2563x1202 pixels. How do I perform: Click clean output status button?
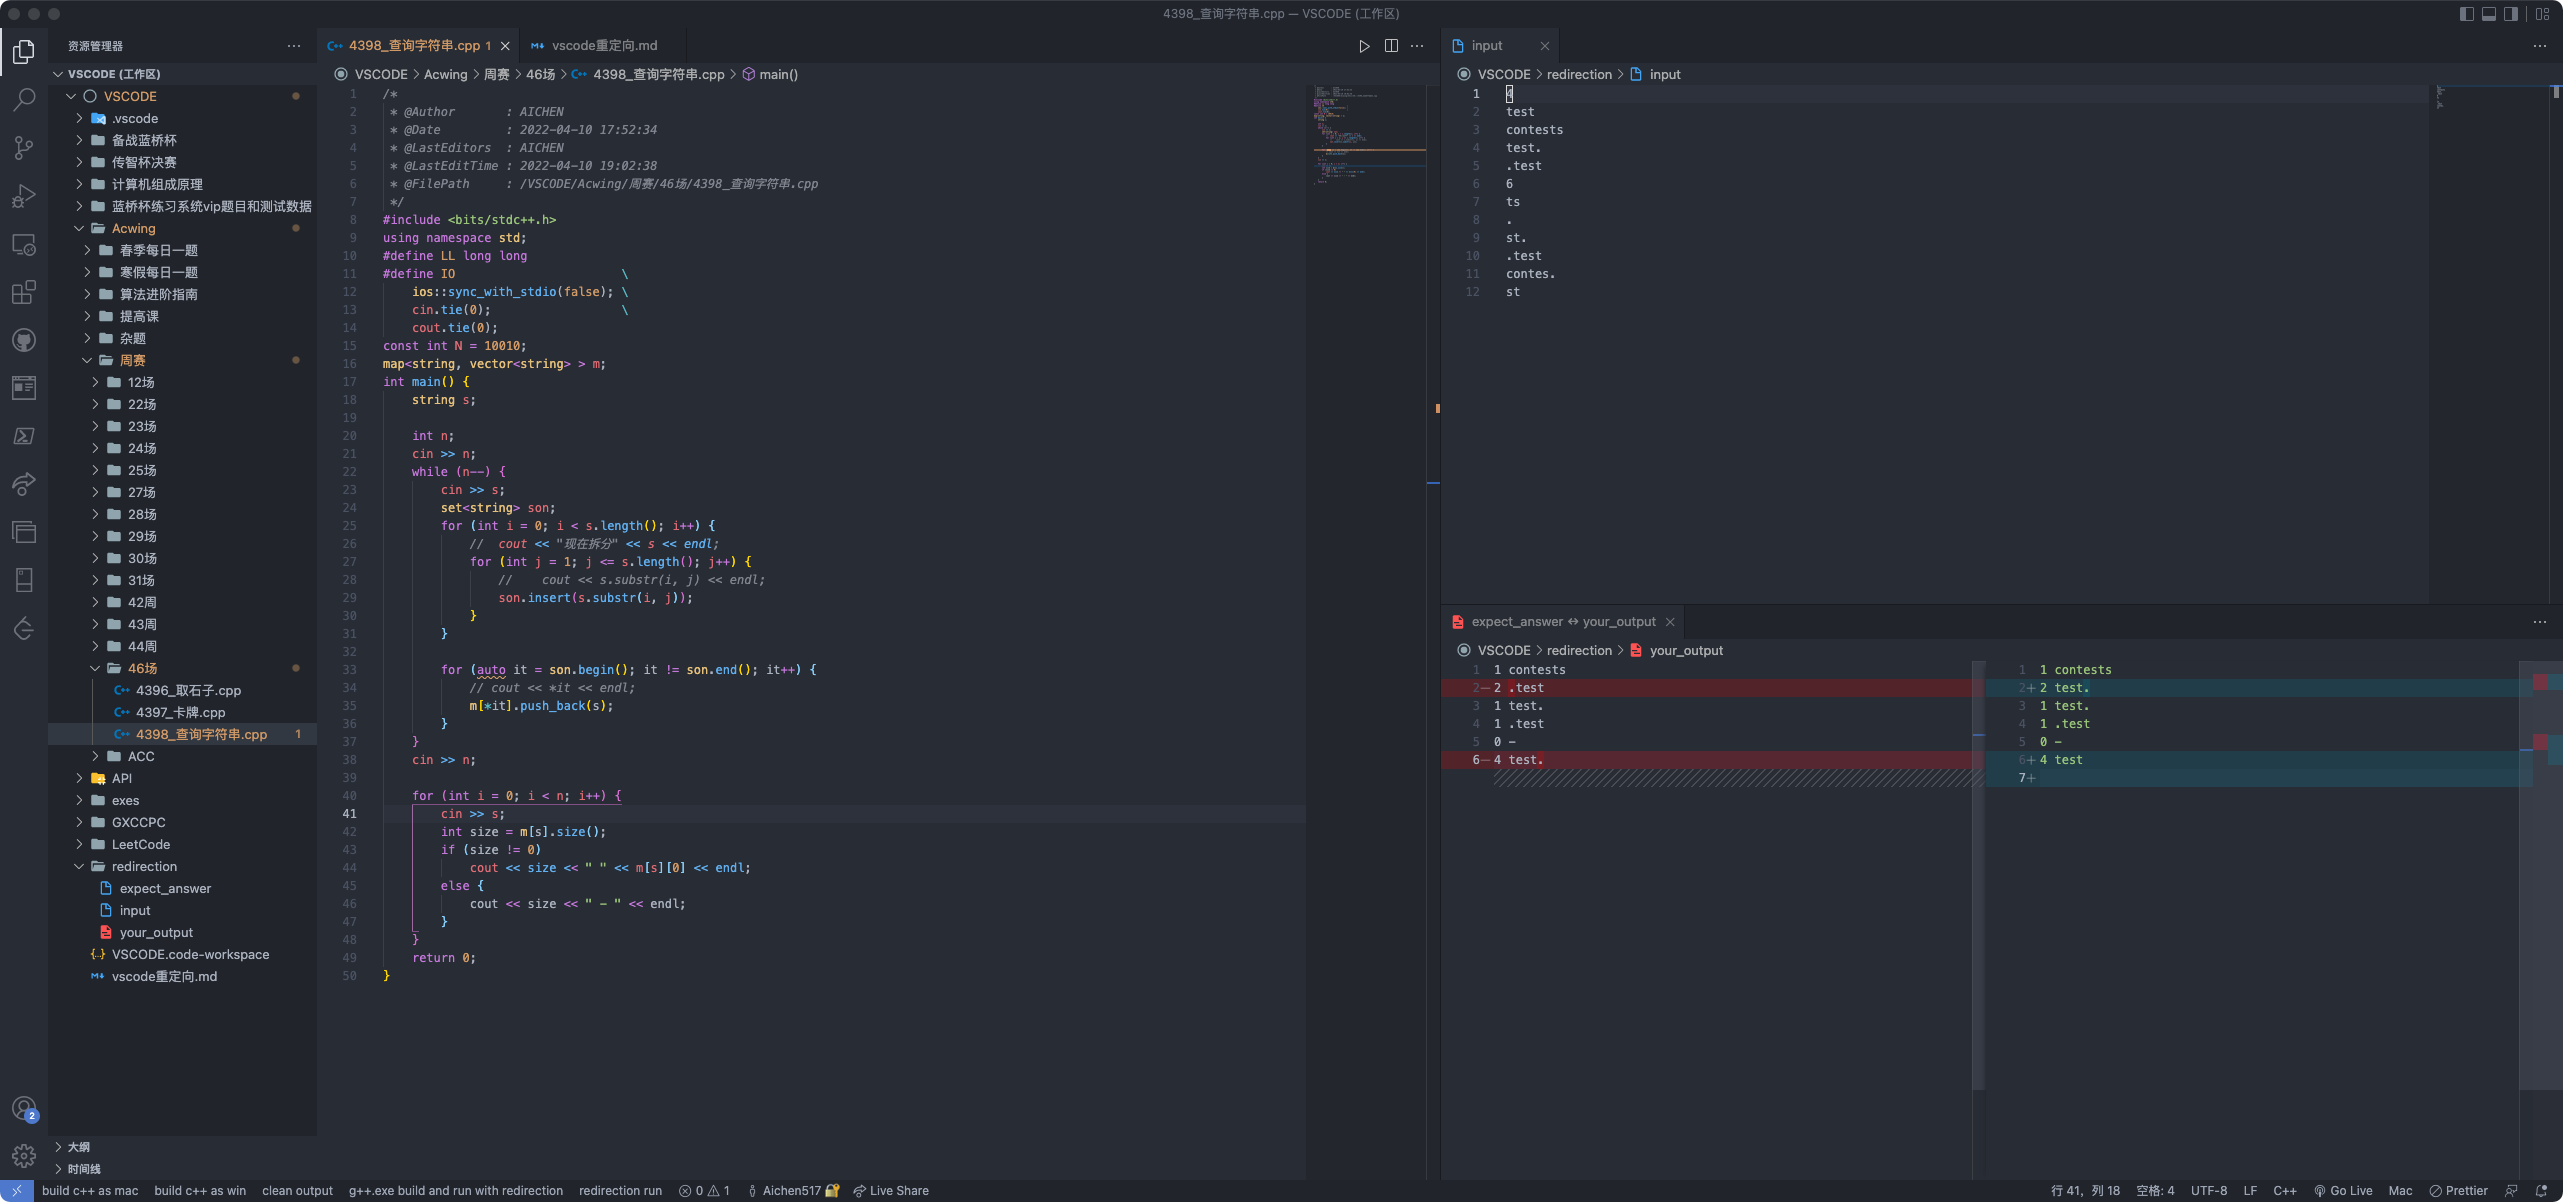(x=297, y=1191)
